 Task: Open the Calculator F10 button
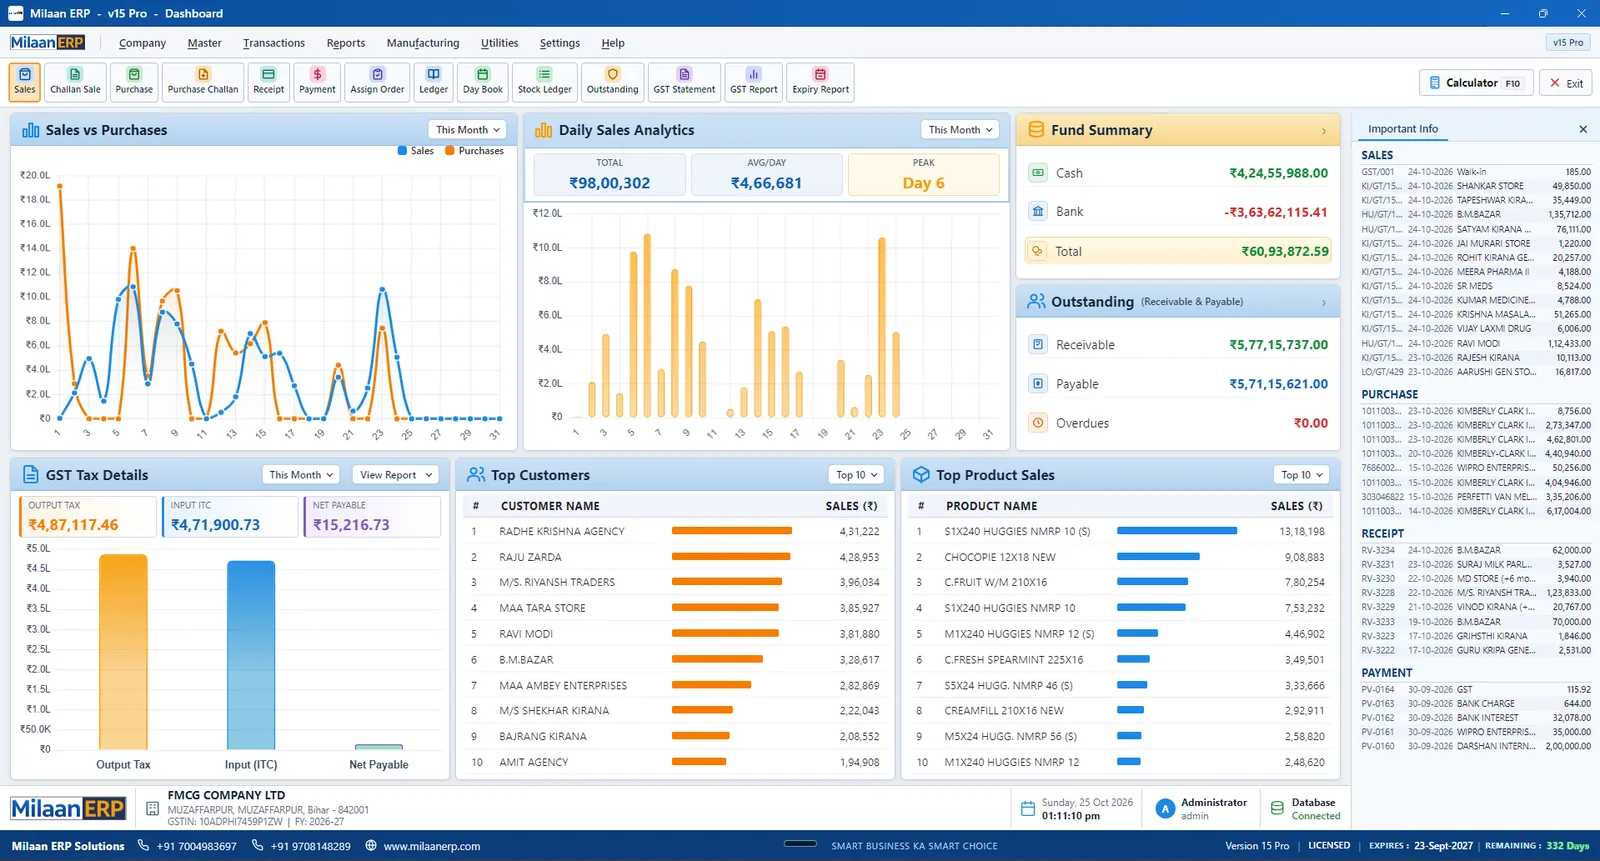[x=1475, y=83]
